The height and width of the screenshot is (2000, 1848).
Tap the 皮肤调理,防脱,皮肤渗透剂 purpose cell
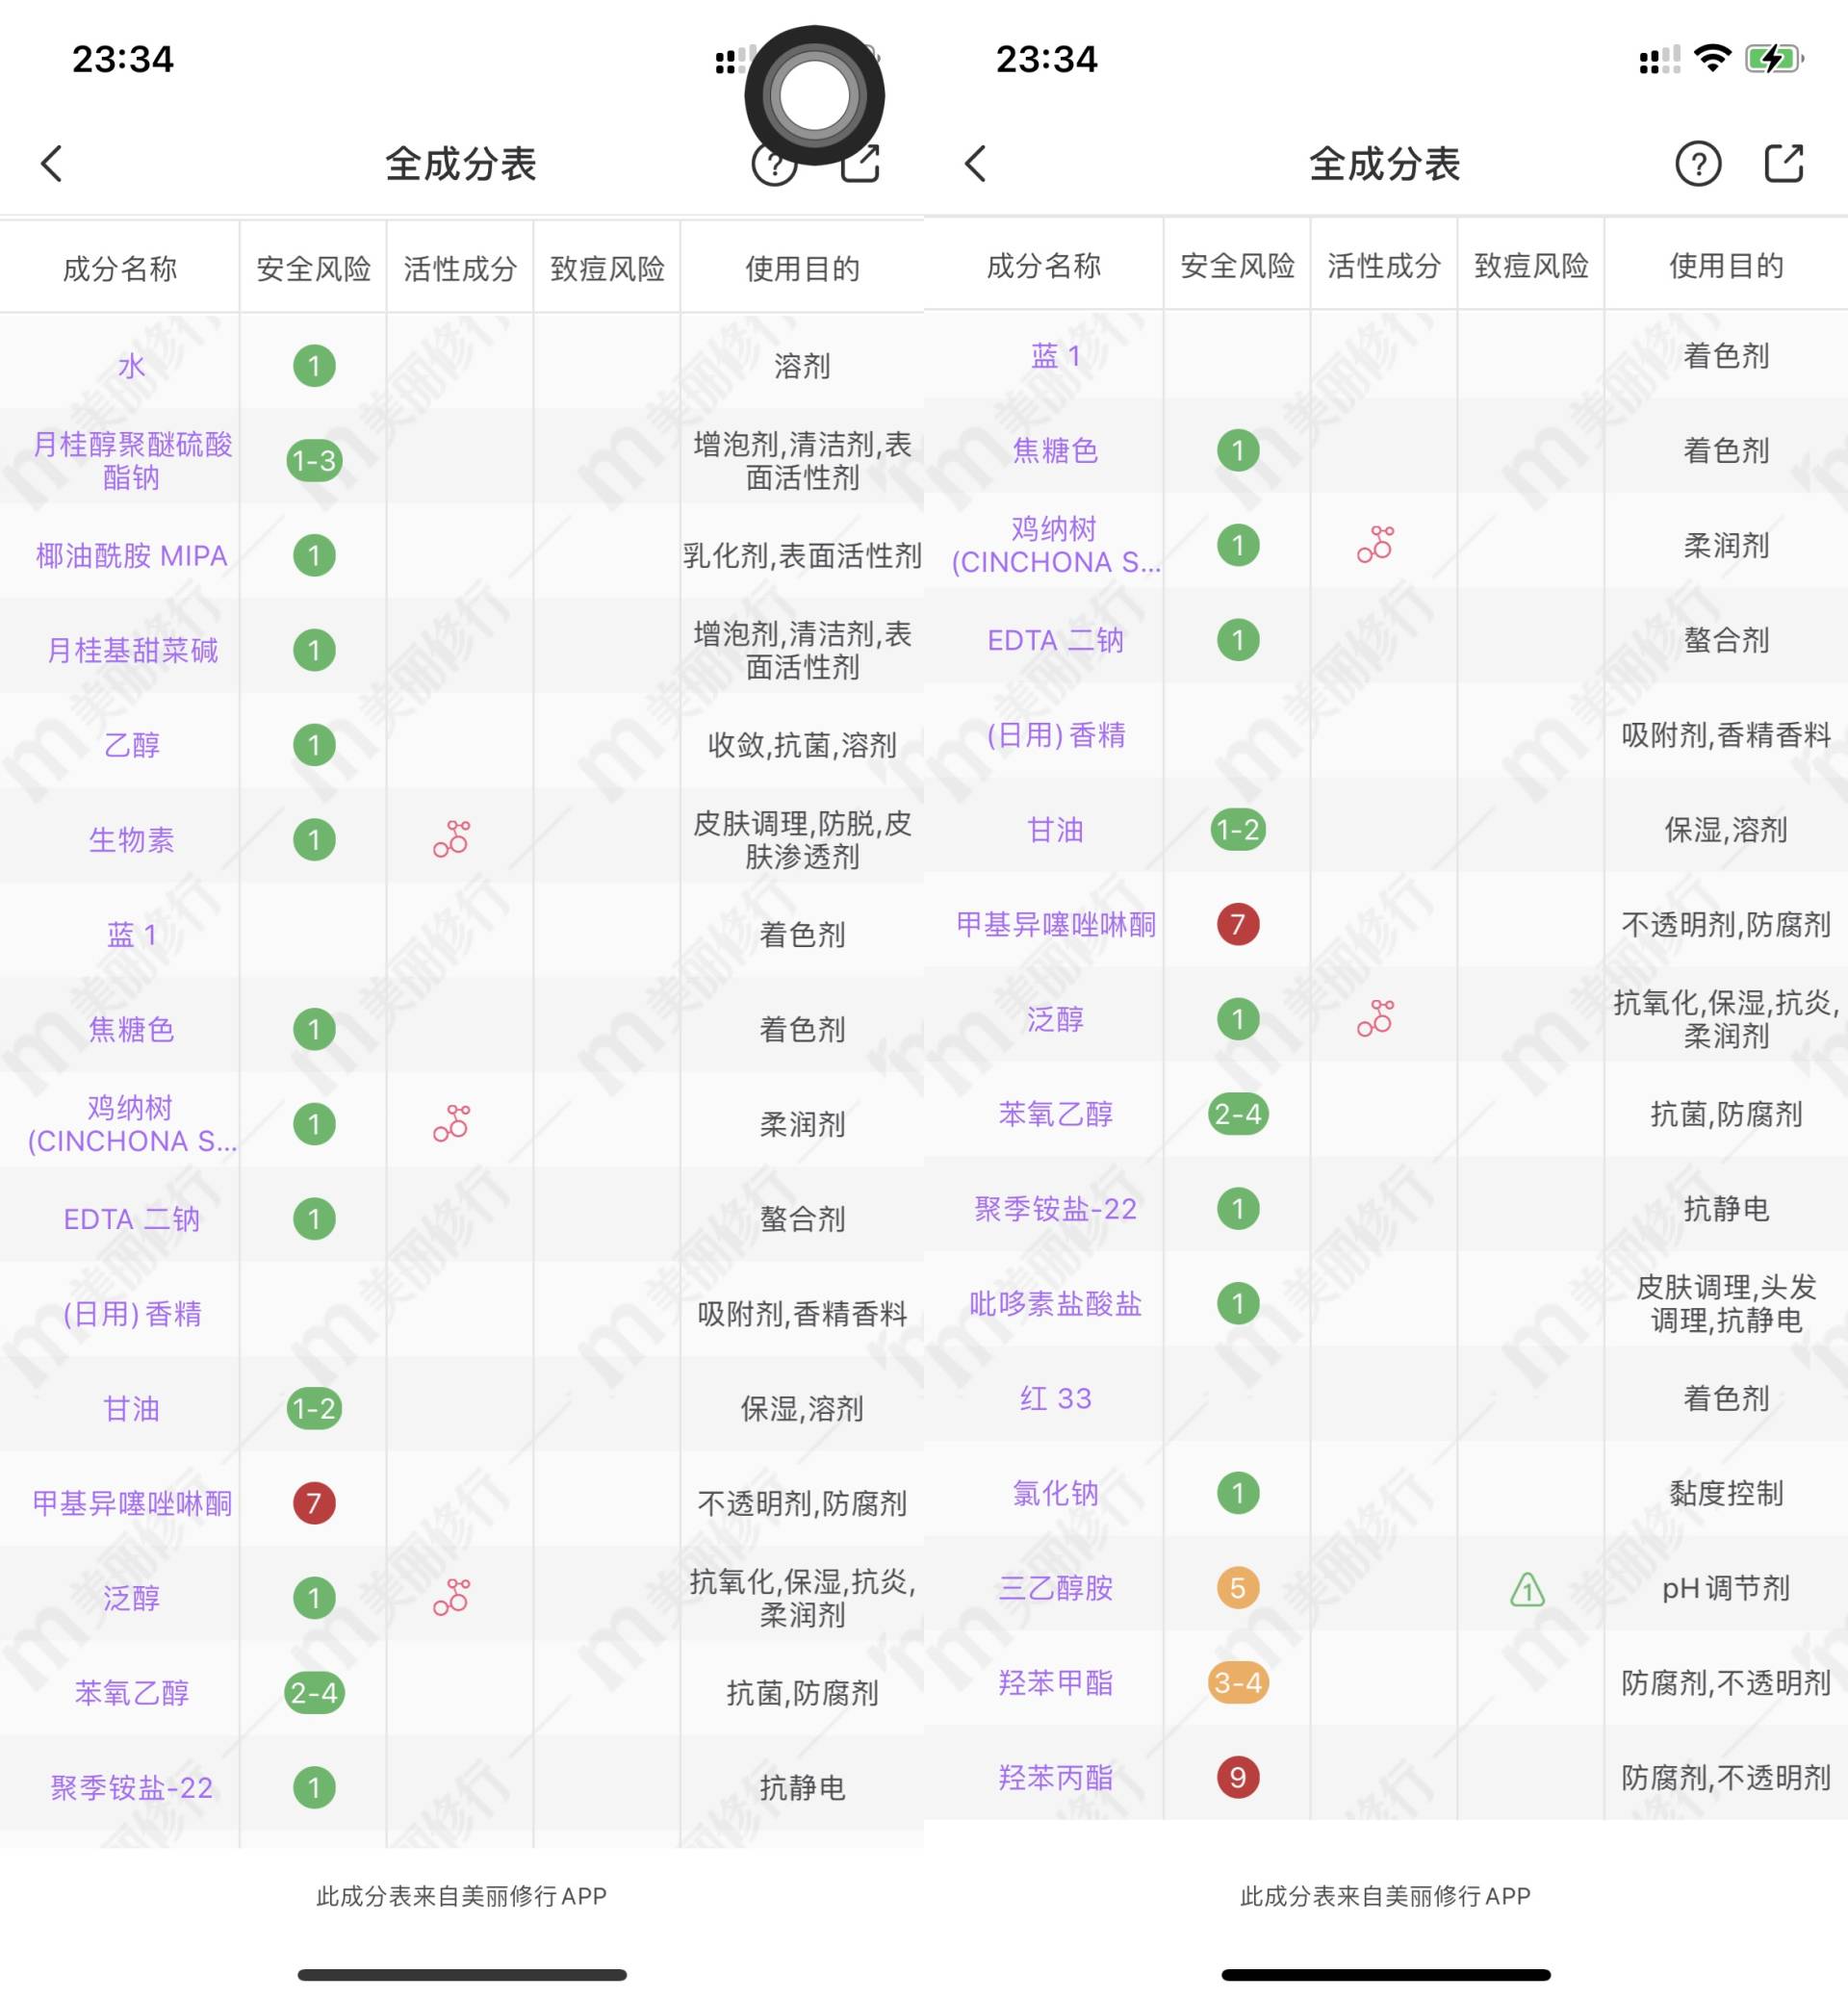click(802, 840)
